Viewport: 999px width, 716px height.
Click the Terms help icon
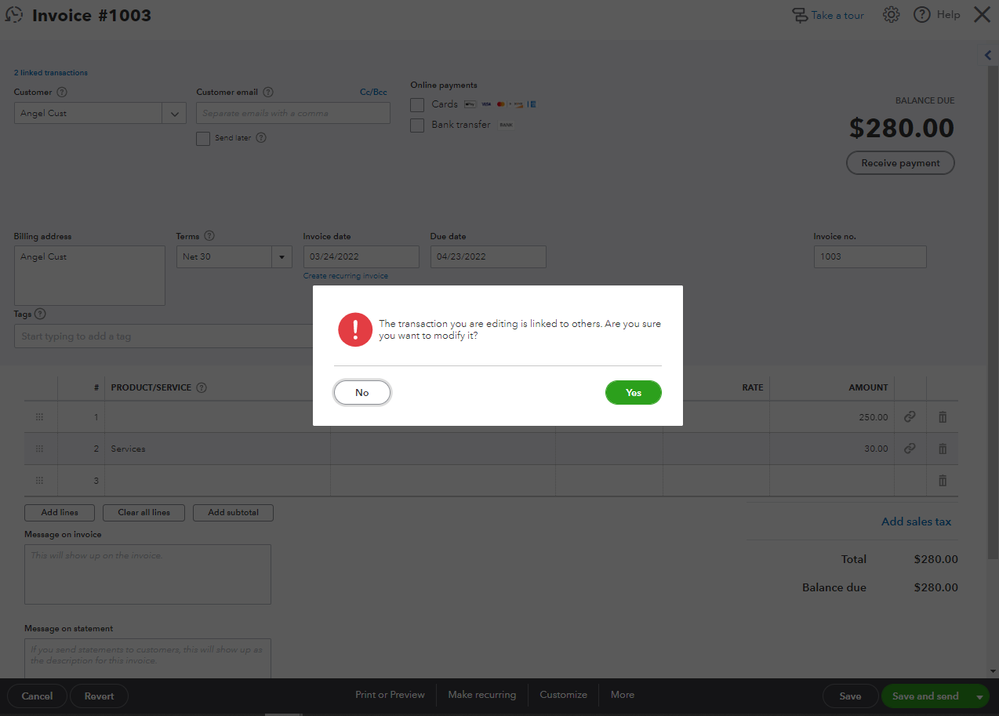(210, 236)
